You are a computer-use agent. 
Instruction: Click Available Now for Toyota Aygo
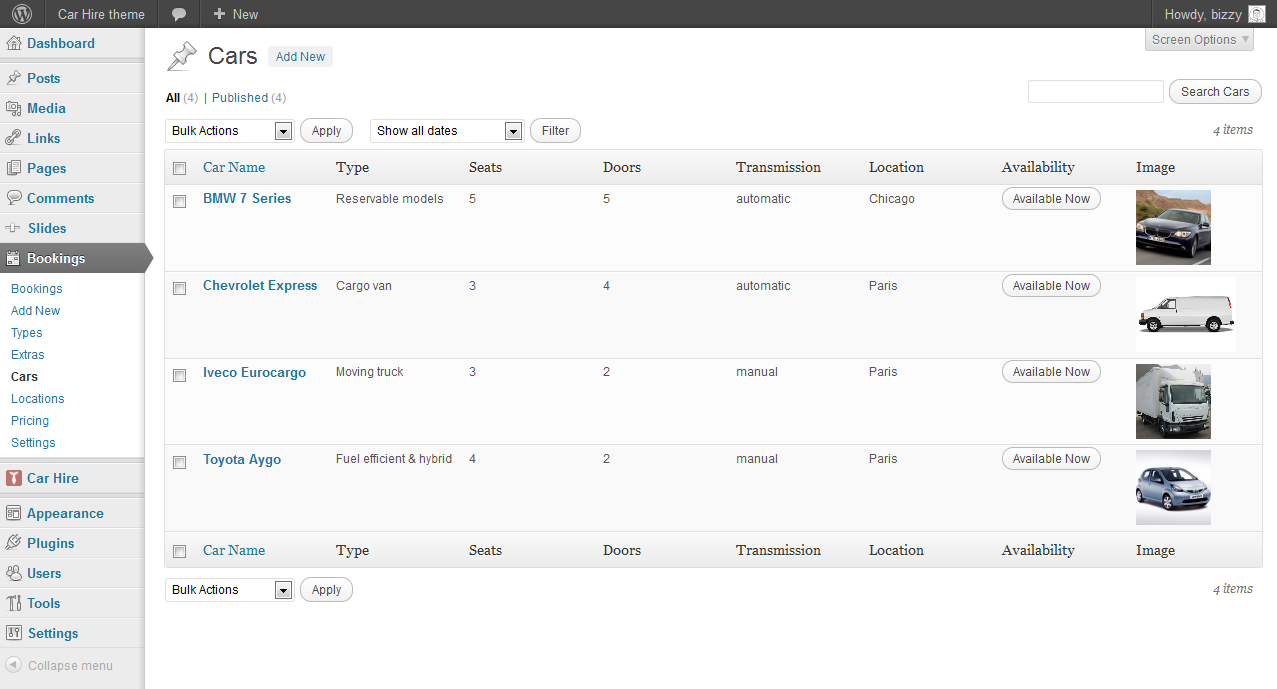click(x=1051, y=459)
